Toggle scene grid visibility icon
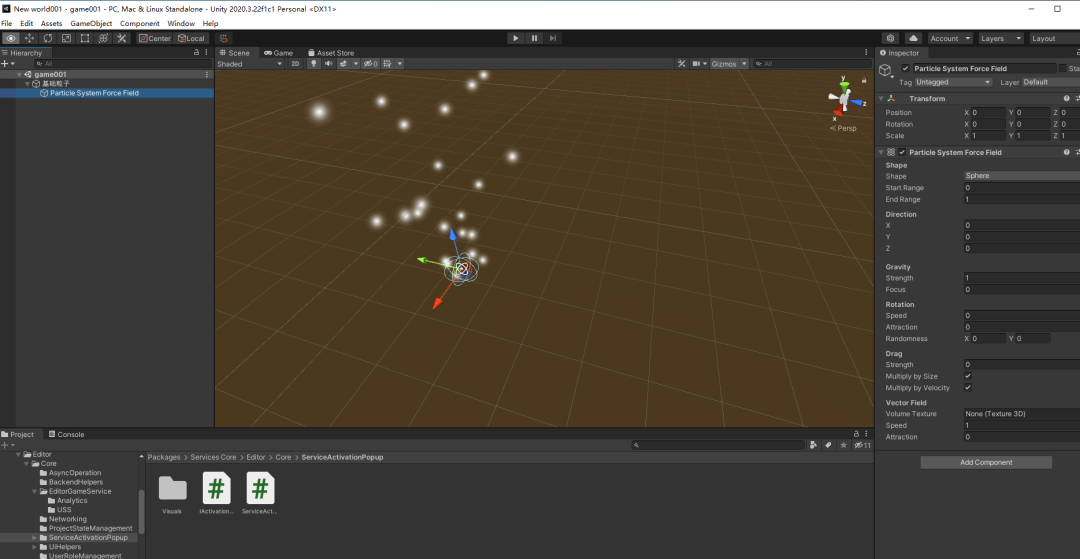 (x=388, y=63)
